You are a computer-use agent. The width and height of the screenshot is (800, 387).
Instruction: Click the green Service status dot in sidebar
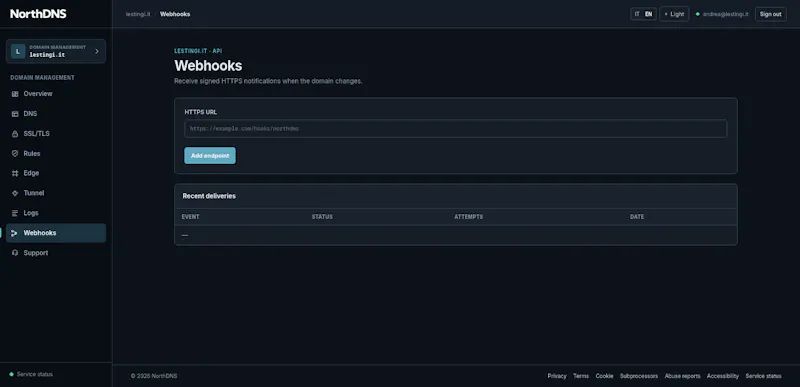pyautogui.click(x=11, y=374)
